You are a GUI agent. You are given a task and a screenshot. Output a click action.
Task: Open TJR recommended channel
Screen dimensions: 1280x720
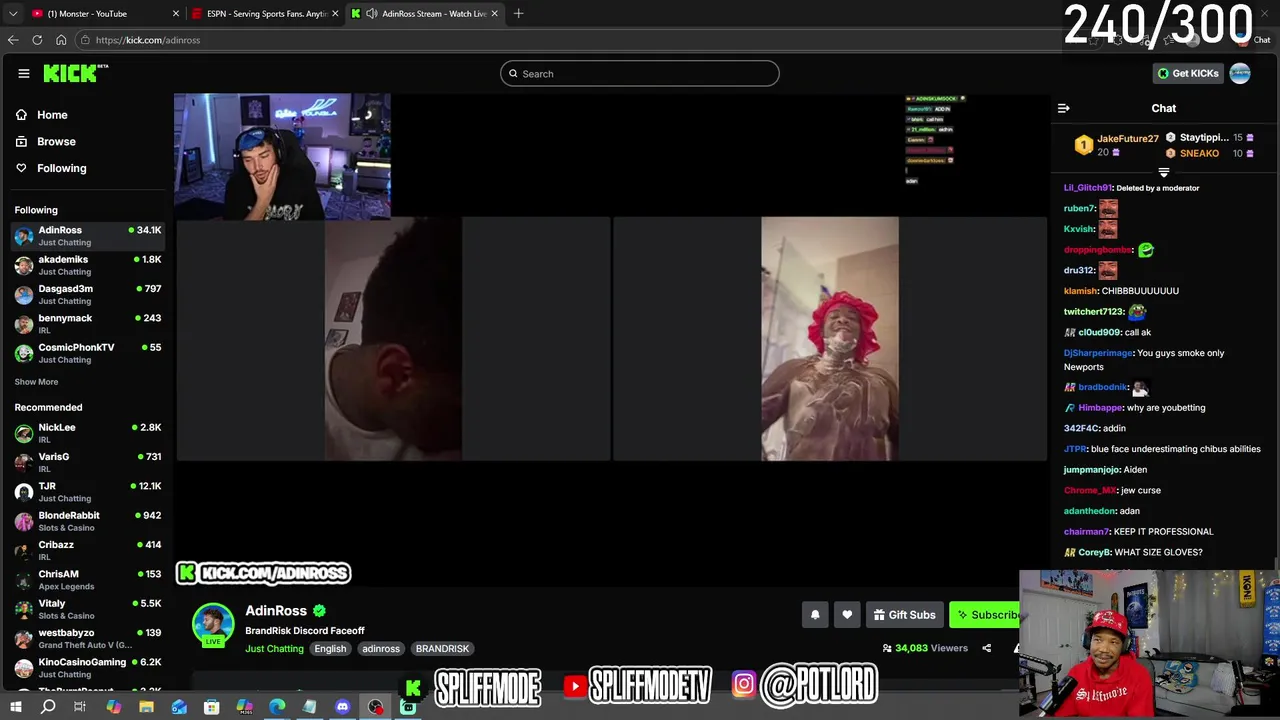tap(87, 491)
